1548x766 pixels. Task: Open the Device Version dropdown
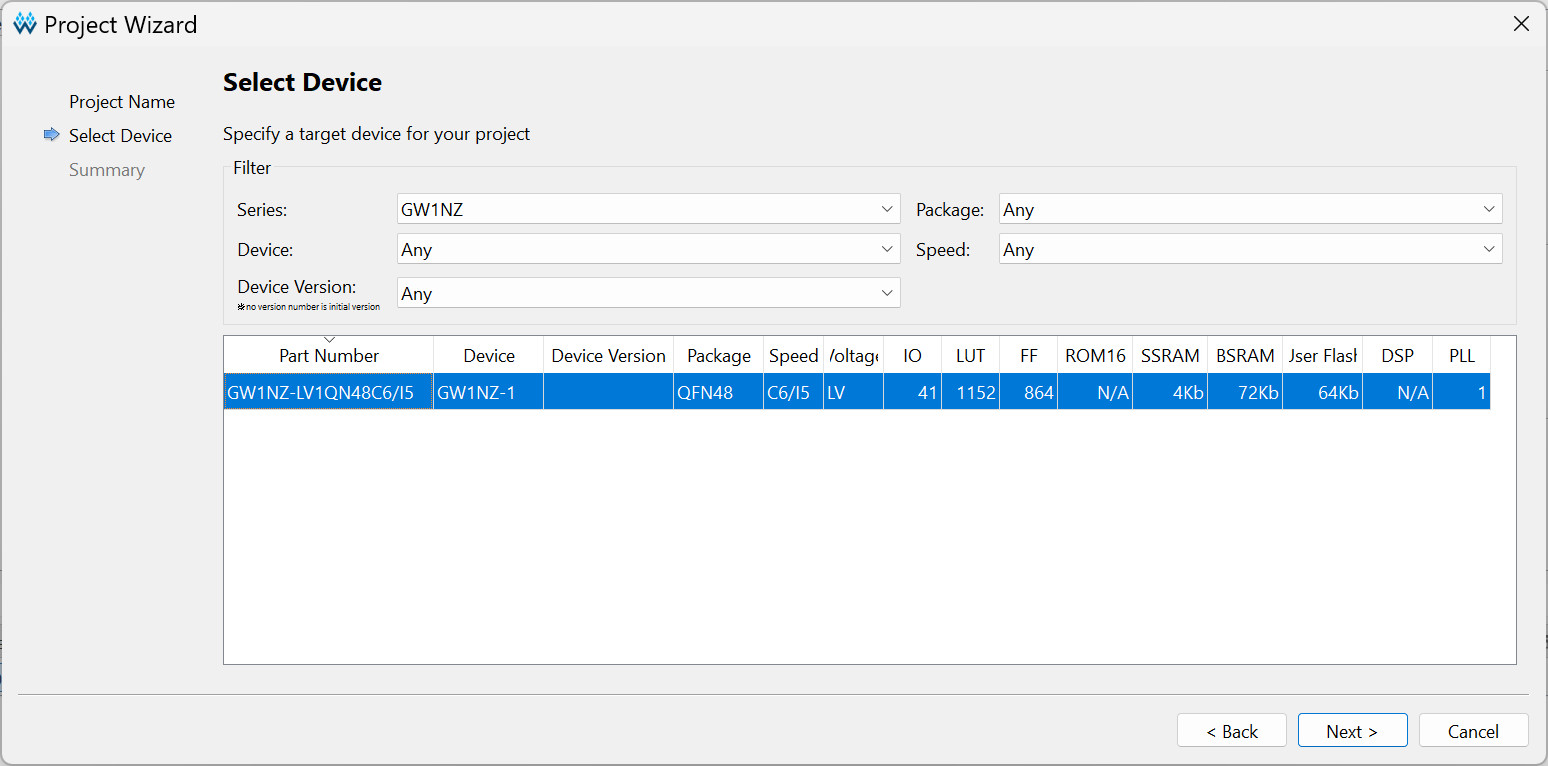(x=649, y=293)
